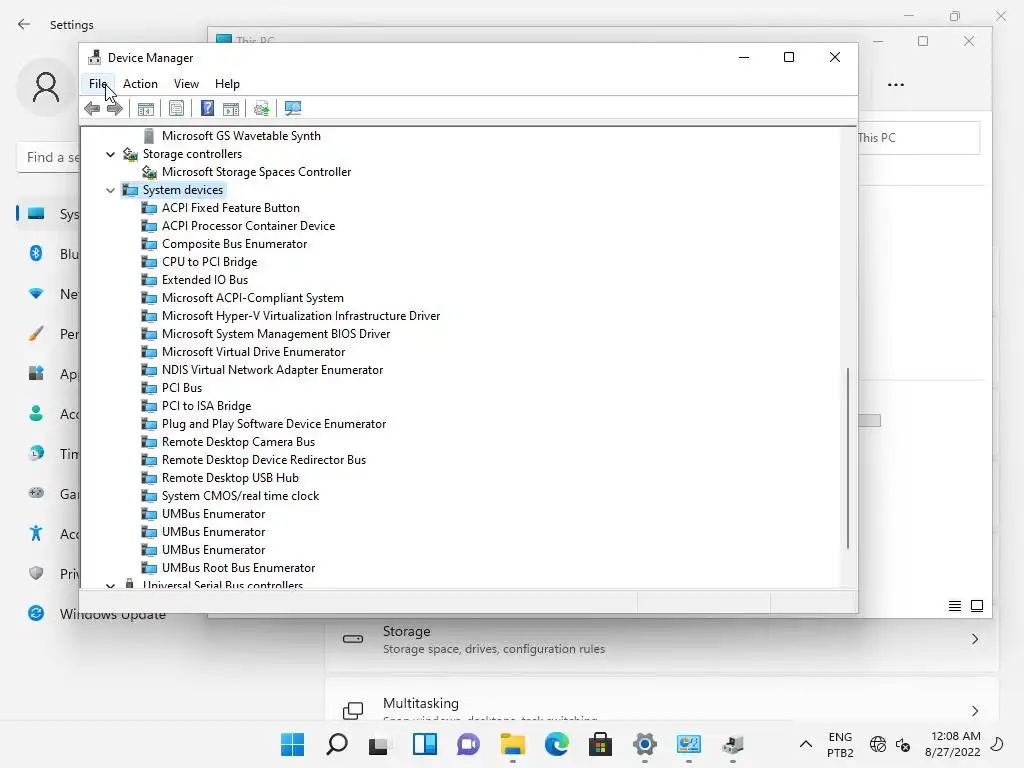
Task: Open Storage settings row
Action: click(662, 639)
